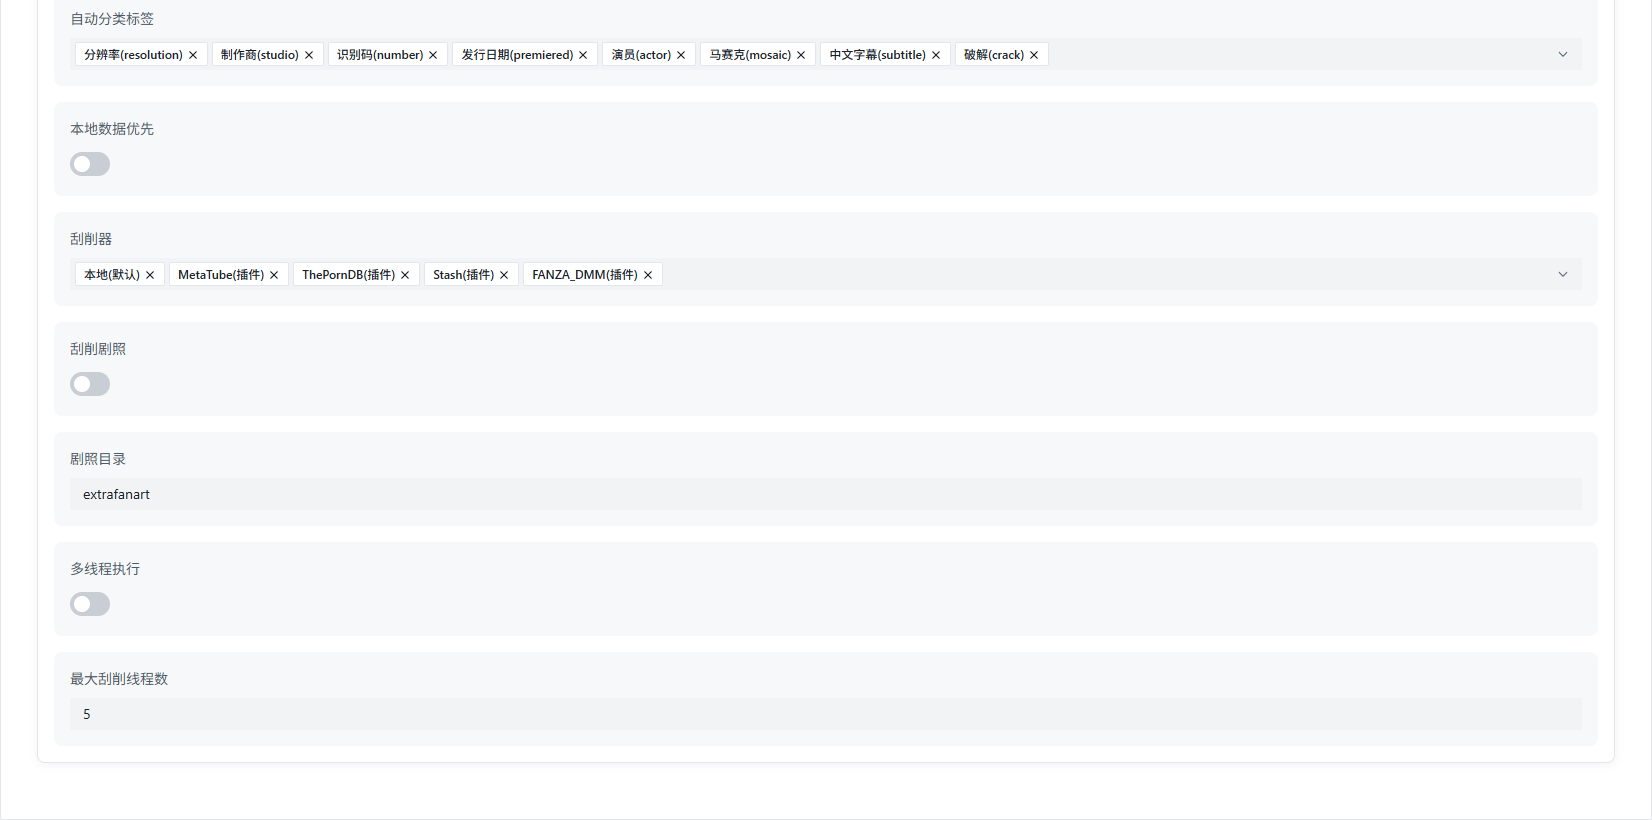This screenshot has width=1652, height=820.
Task: Remove the MetaTube(插件) scraper
Action: 274,275
